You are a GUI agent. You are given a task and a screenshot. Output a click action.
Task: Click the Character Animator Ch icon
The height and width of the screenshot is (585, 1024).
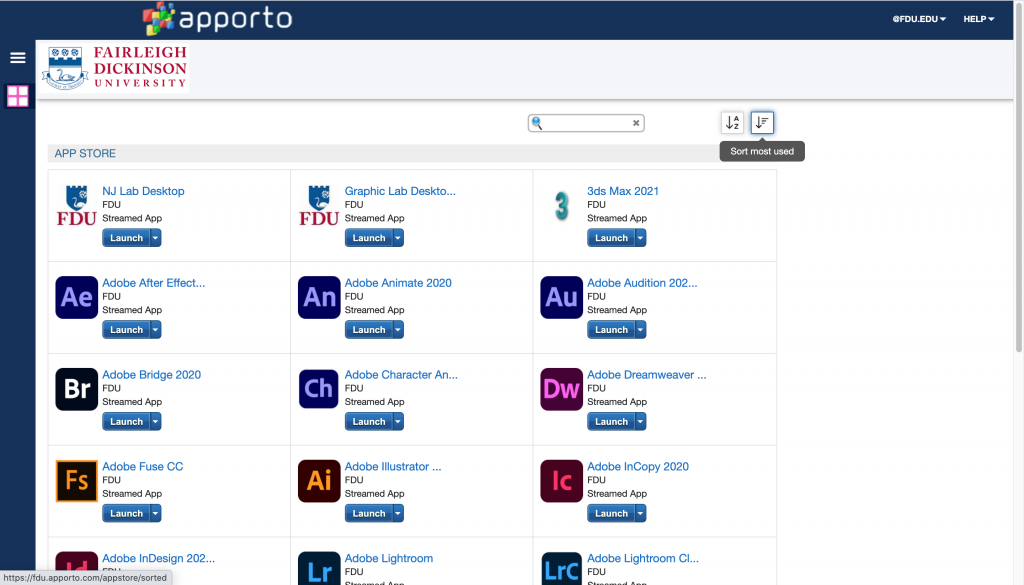pos(319,389)
